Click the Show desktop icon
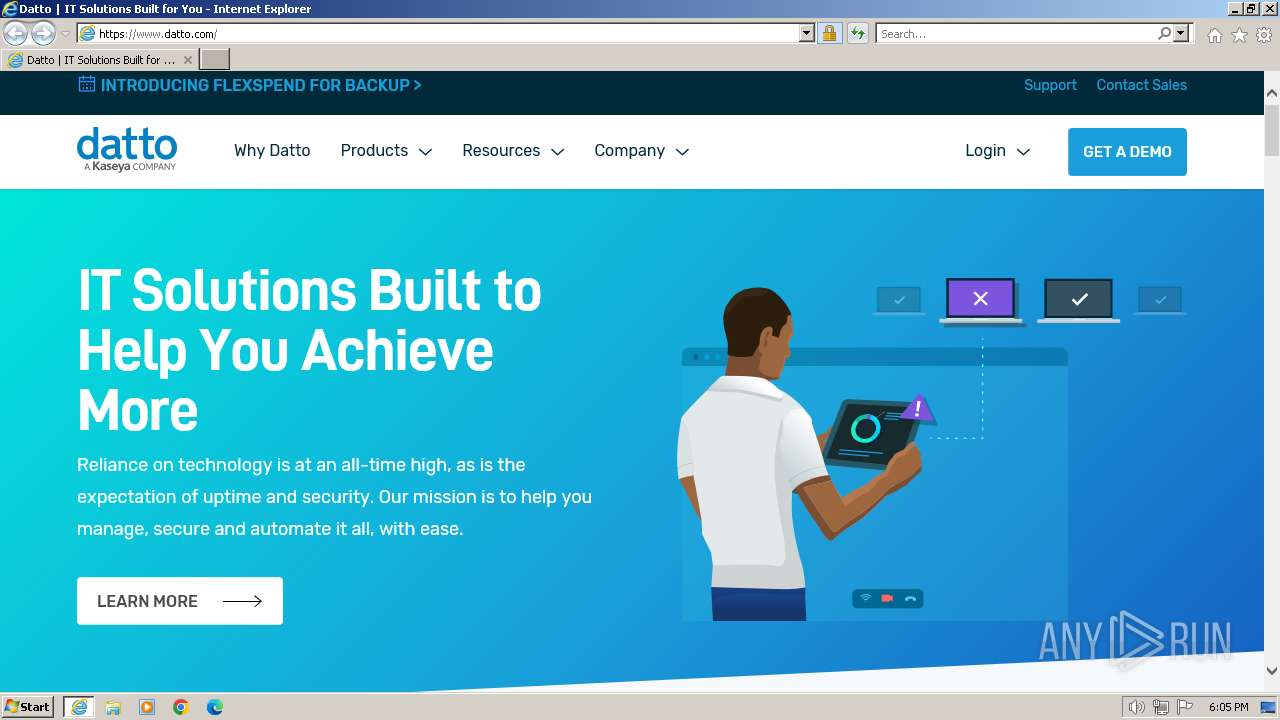Image resolution: width=1280 pixels, height=720 pixels. coord(1269,707)
